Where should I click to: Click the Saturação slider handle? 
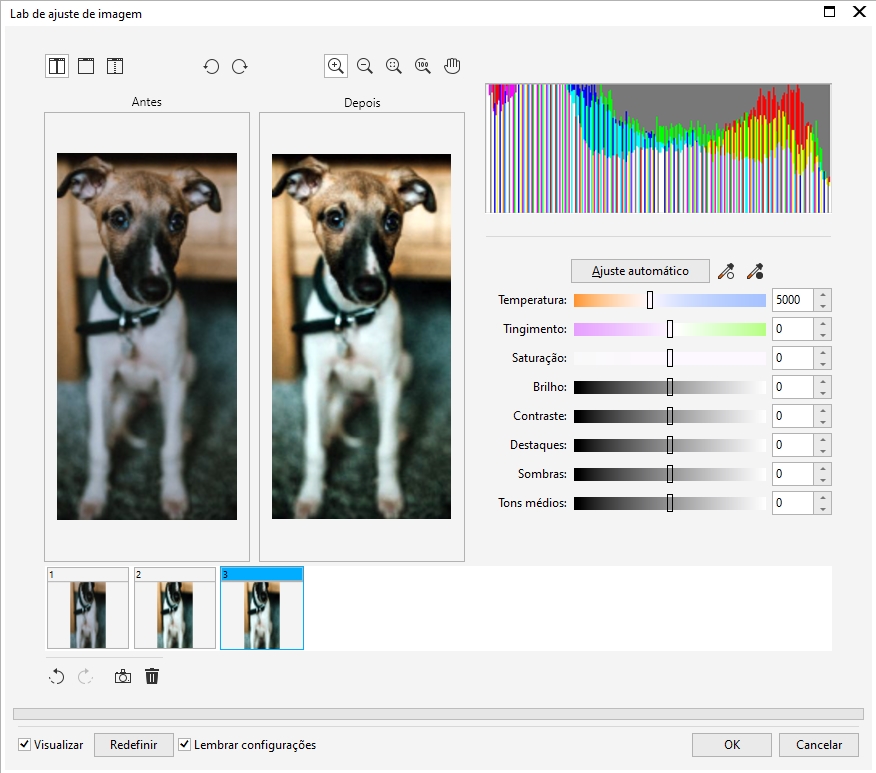click(670, 358)
